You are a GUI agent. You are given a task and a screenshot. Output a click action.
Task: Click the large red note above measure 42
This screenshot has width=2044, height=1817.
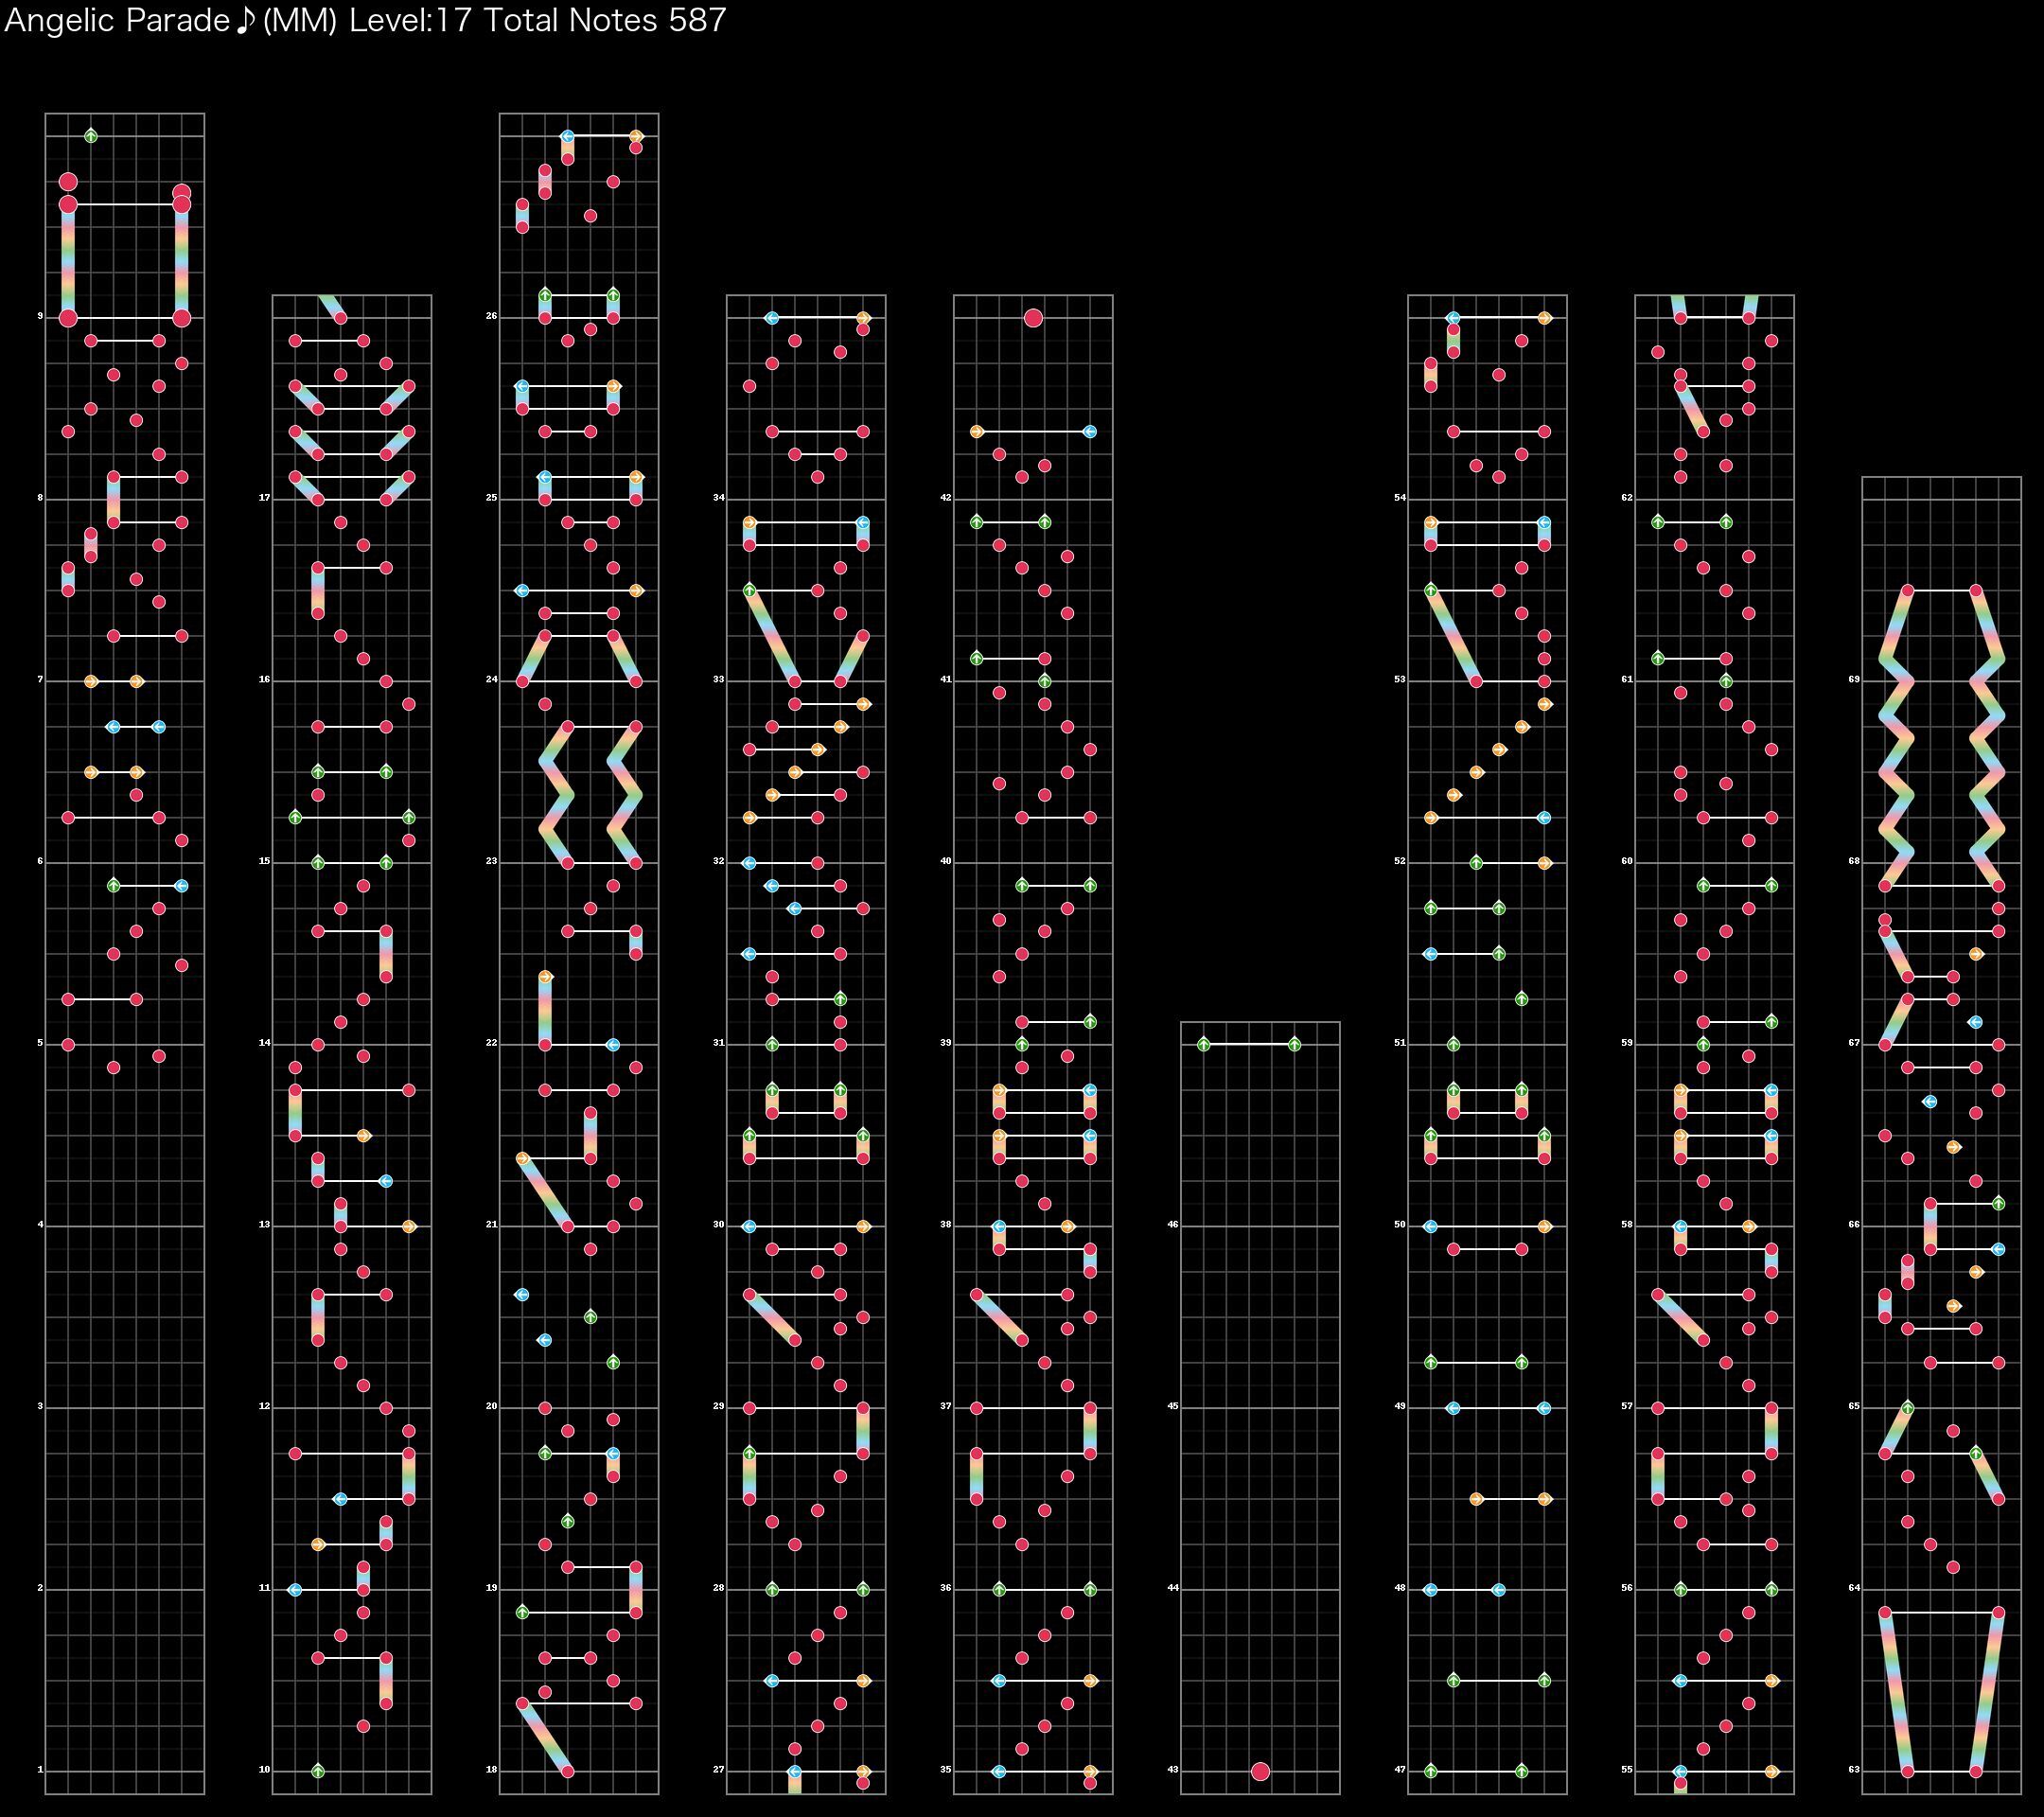point(1033,318)
